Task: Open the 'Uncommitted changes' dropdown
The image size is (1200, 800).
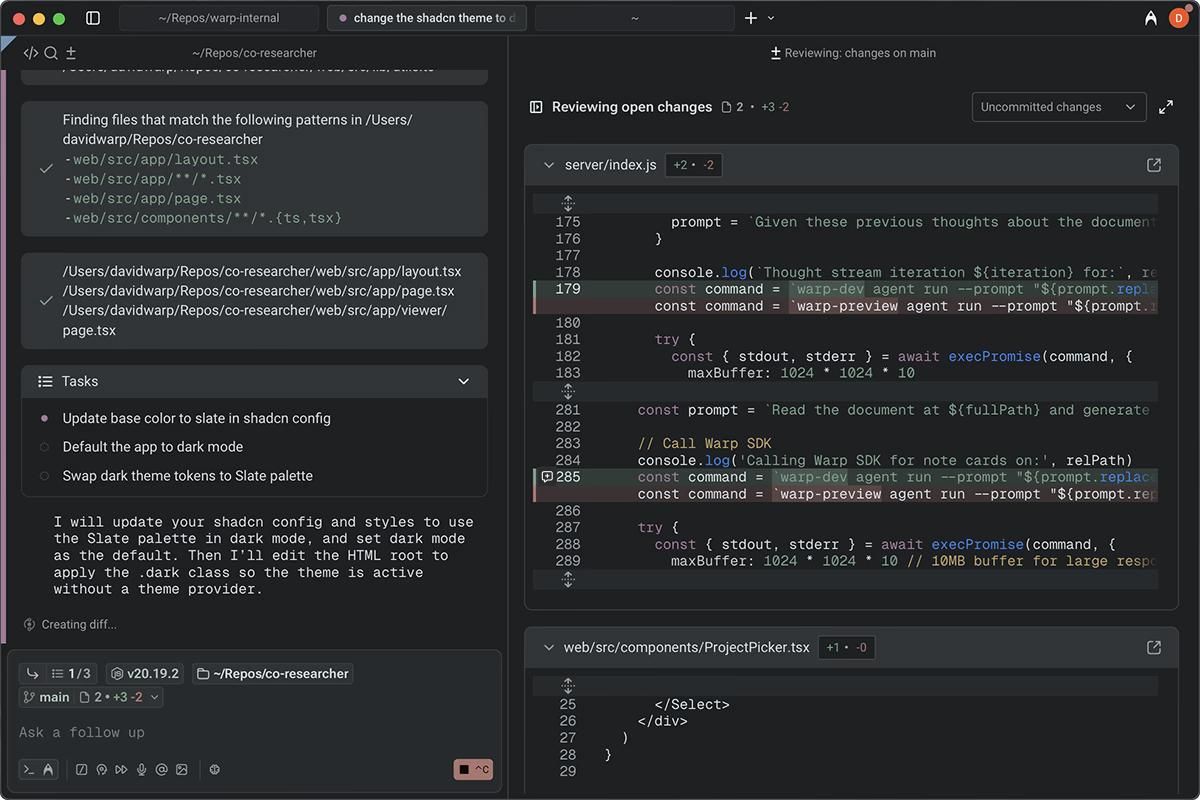Action: pyautogui.click(x=1058, y=107)
